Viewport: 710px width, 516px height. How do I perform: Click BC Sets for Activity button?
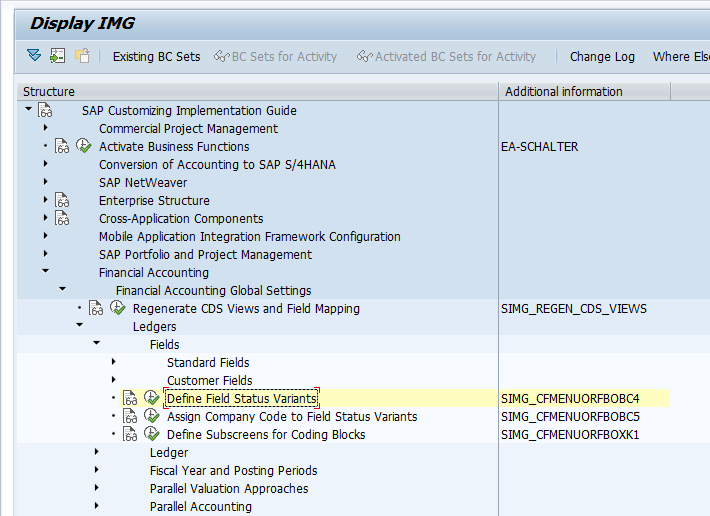pos(275,57)
